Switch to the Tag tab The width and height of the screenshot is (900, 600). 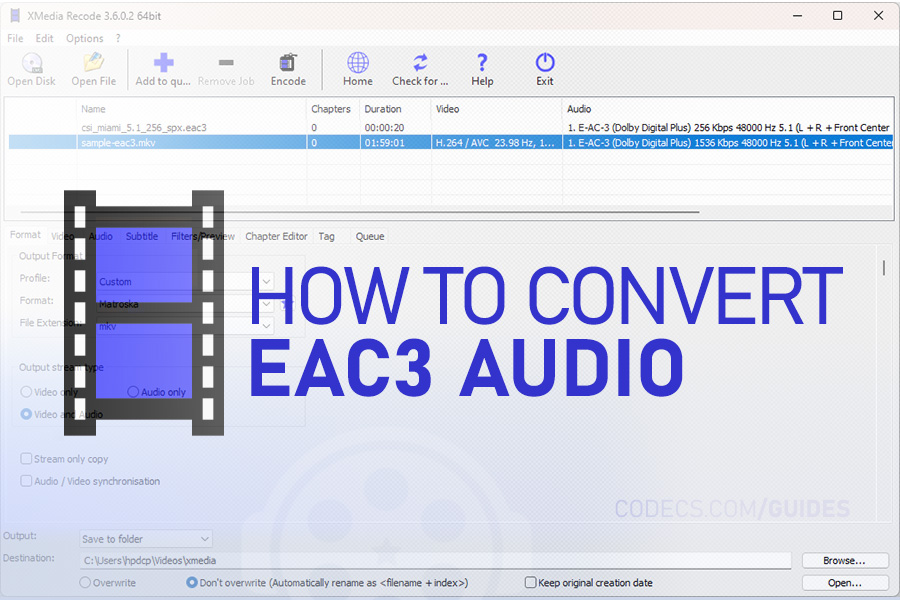327,236
